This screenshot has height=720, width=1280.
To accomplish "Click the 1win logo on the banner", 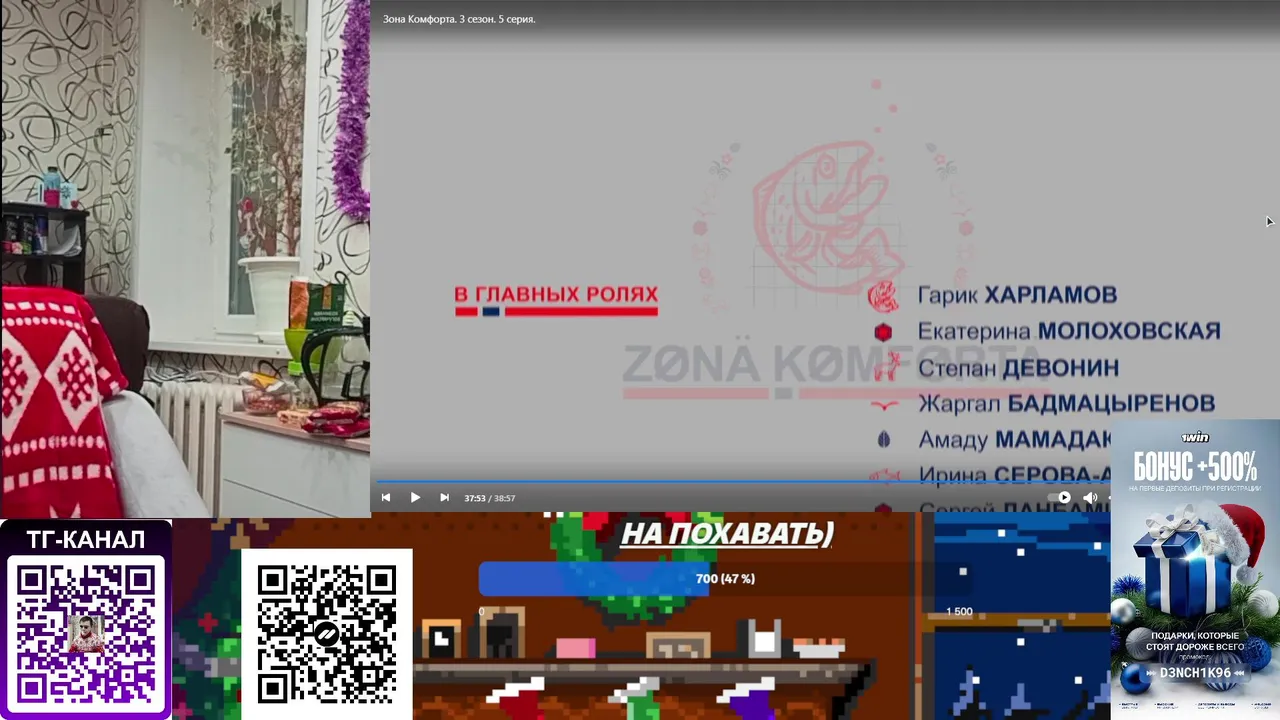I will click(x=1195, y=437).
